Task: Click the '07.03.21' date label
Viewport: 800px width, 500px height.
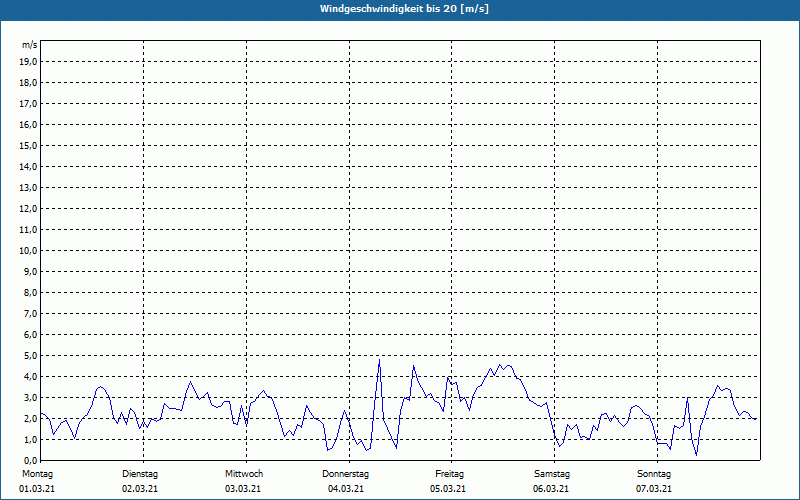Action: coord(654,489)
